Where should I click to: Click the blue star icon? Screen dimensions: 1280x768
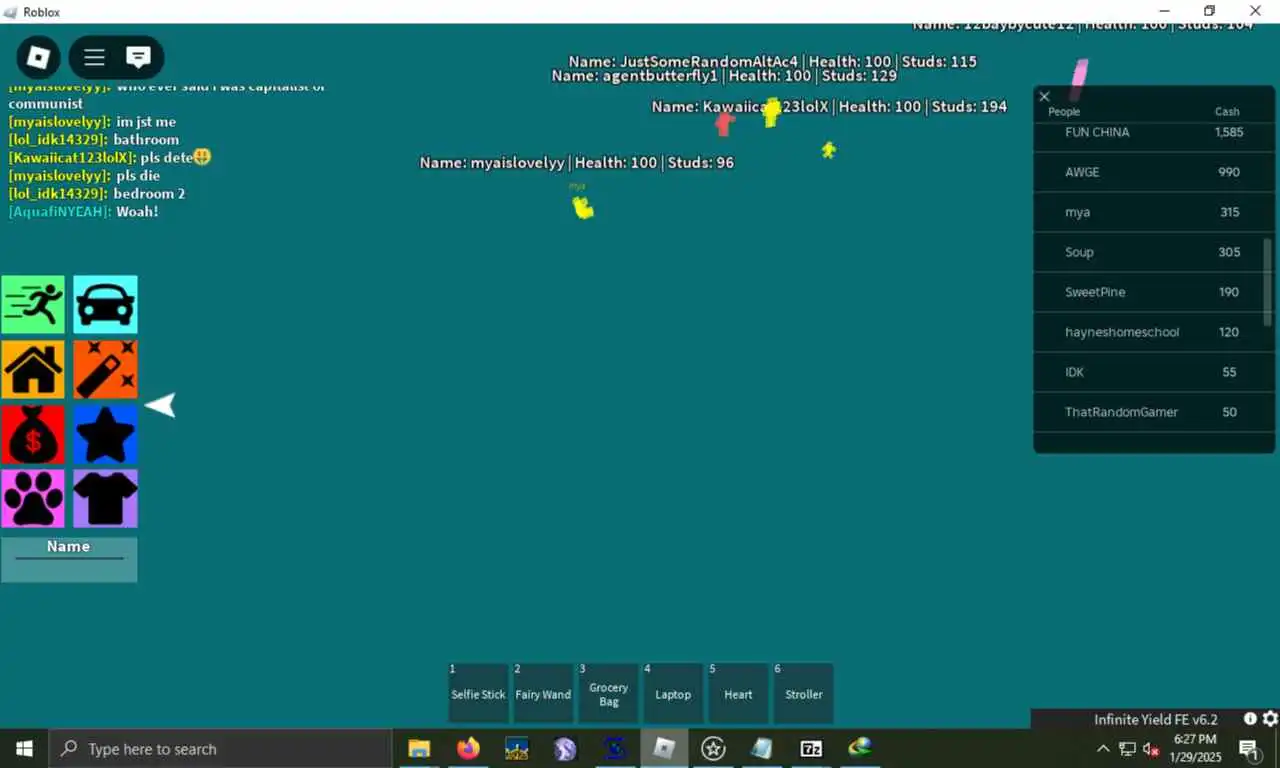[105, 434]
